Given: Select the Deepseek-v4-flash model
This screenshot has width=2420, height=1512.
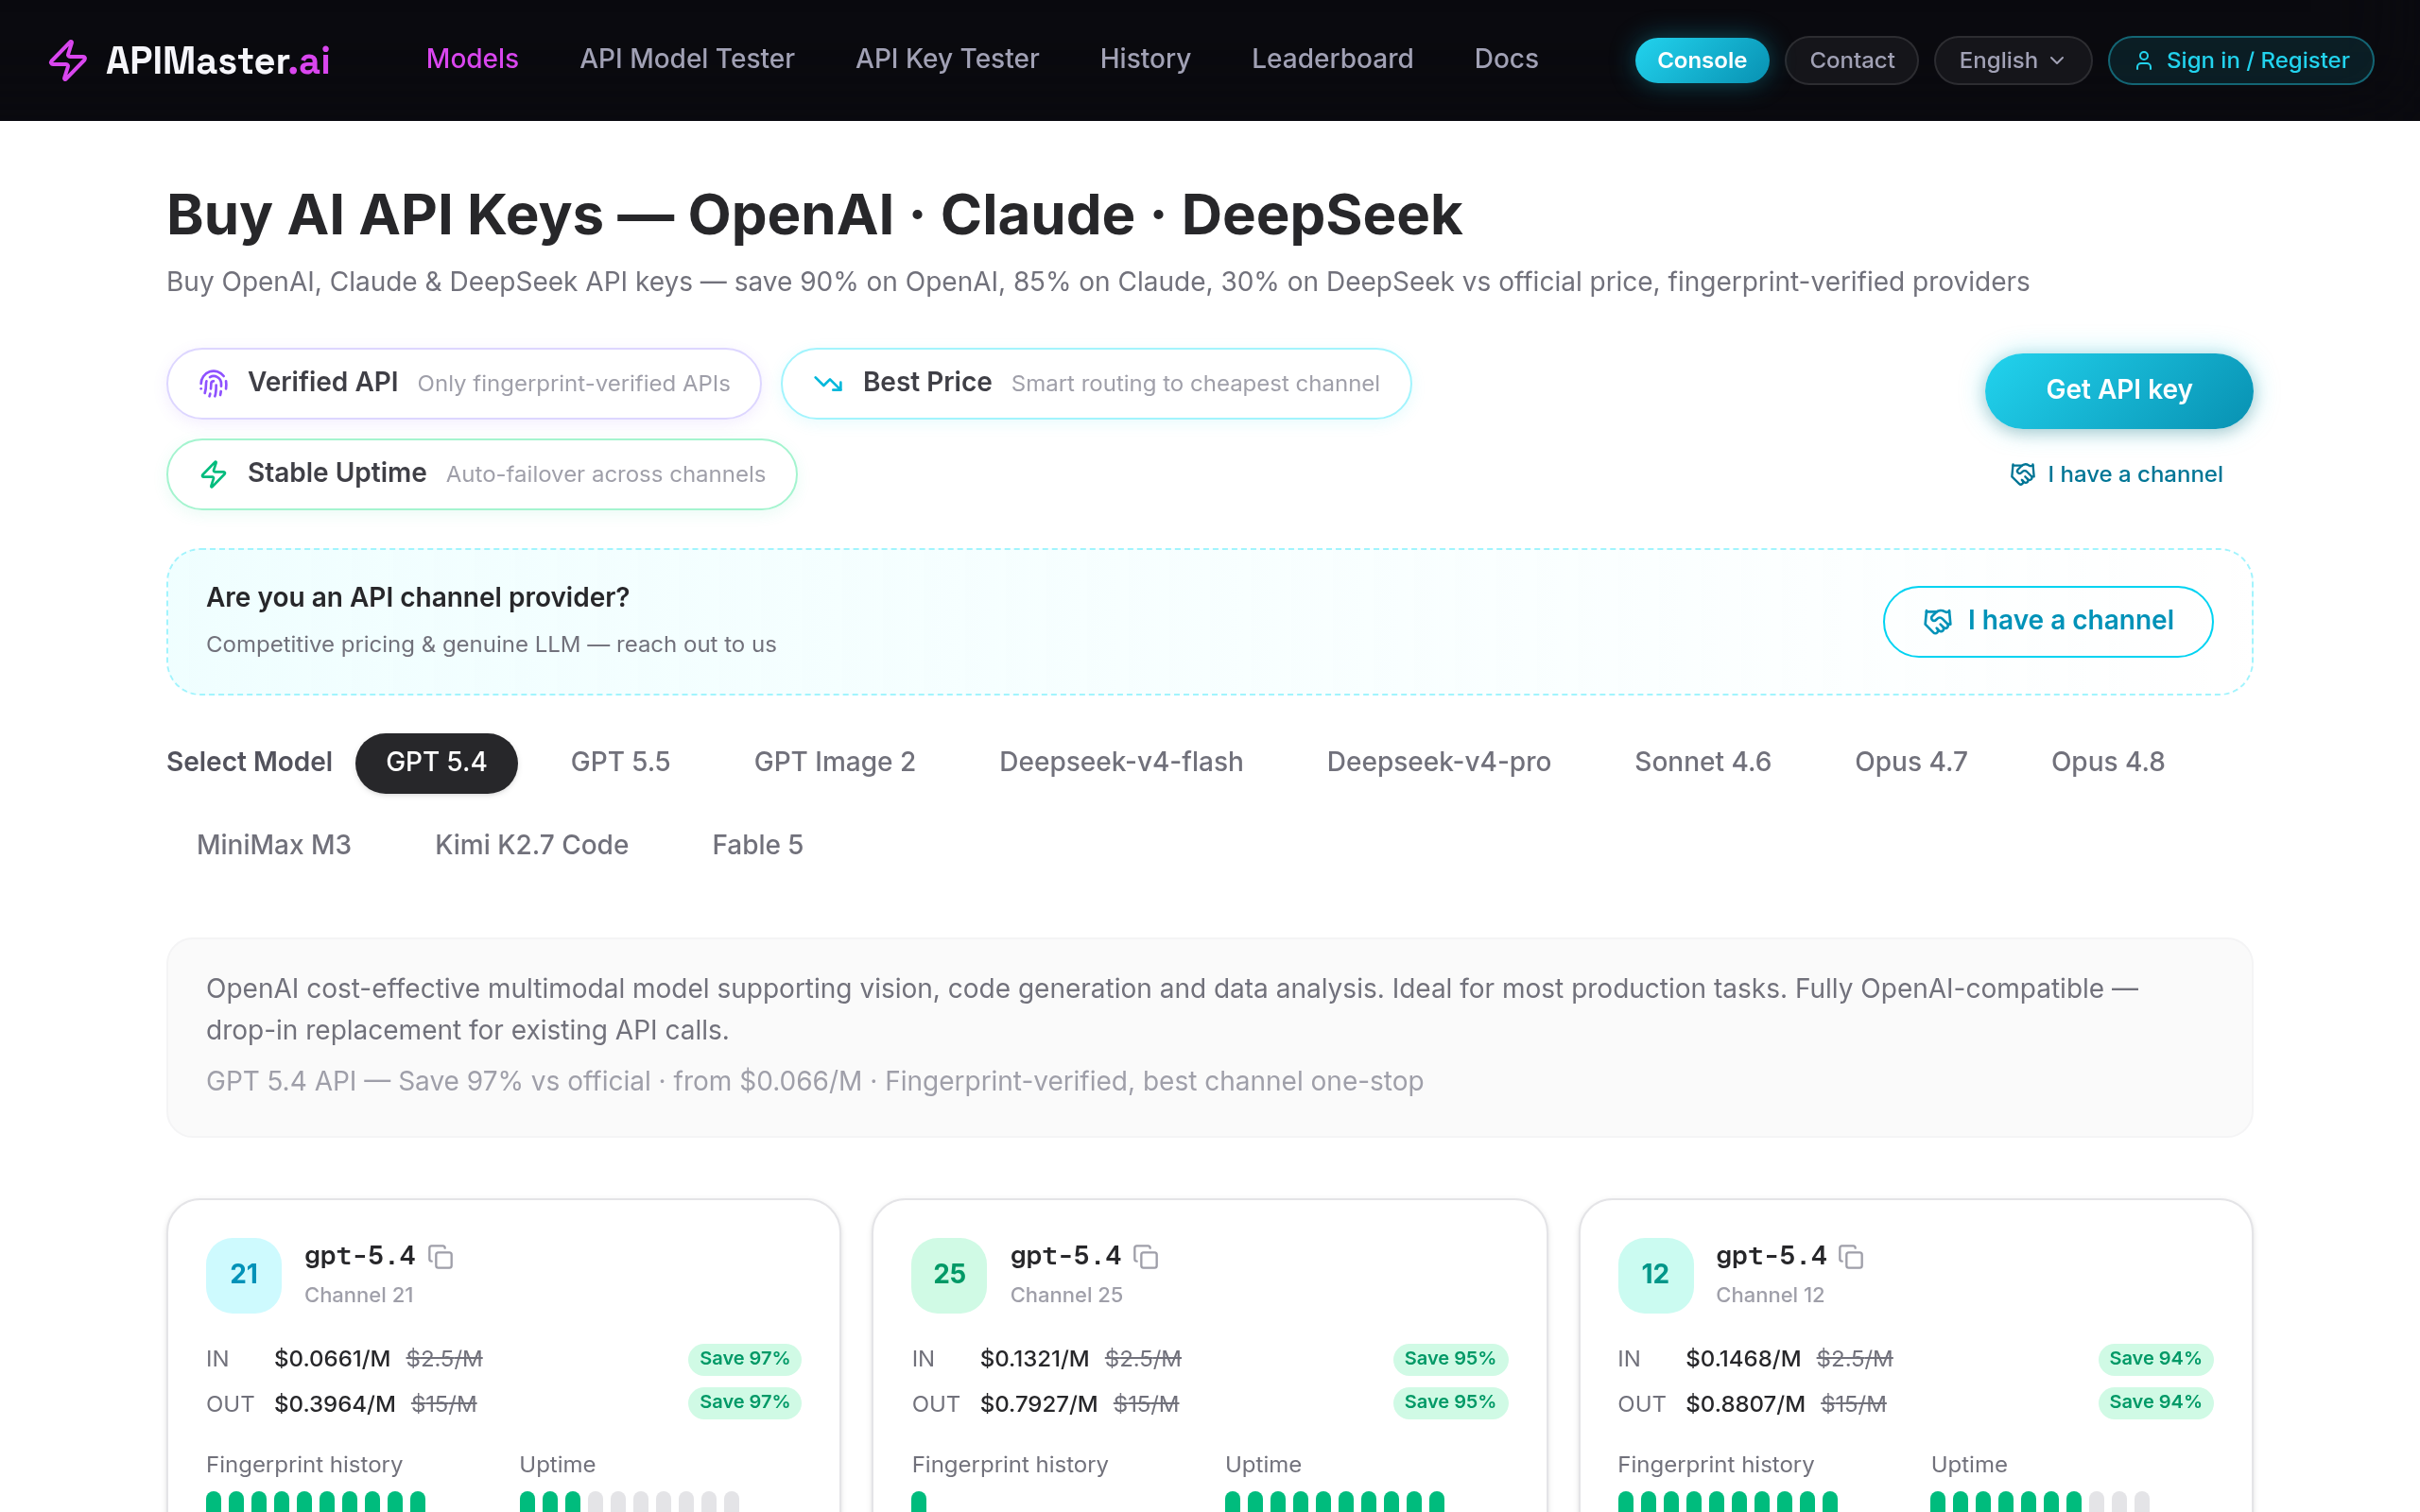Looking at the screenshot, I should 1121,762.
